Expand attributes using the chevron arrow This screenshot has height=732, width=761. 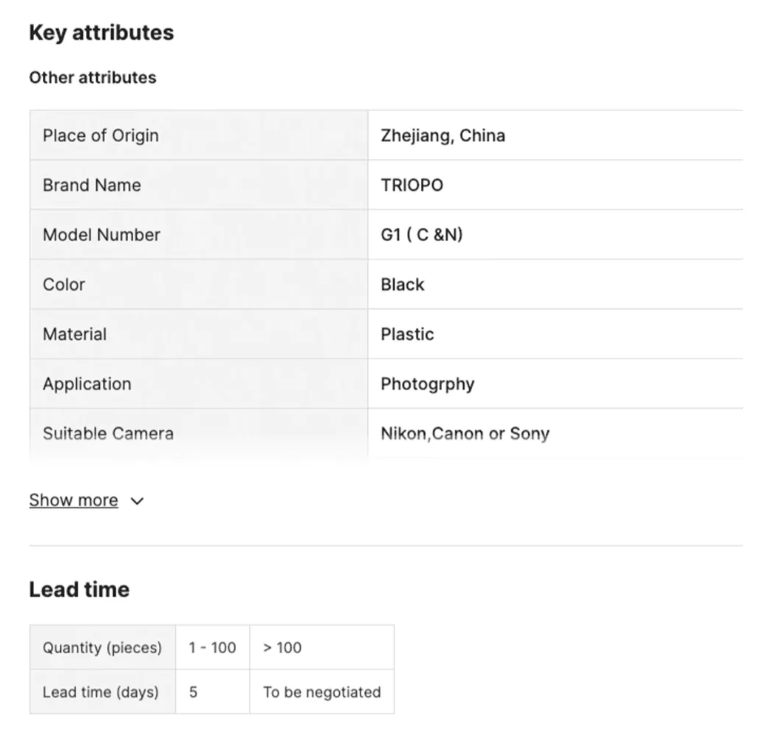tap(138, 501)
